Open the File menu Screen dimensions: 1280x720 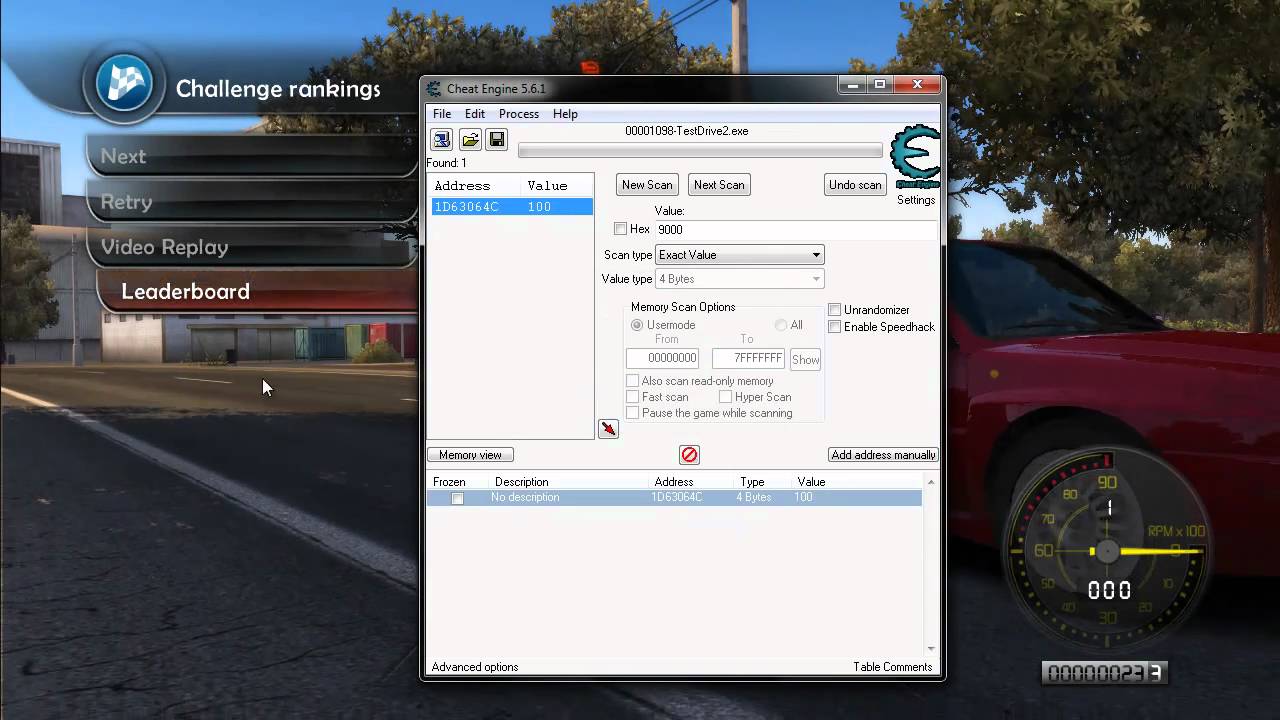coord(442,114)
